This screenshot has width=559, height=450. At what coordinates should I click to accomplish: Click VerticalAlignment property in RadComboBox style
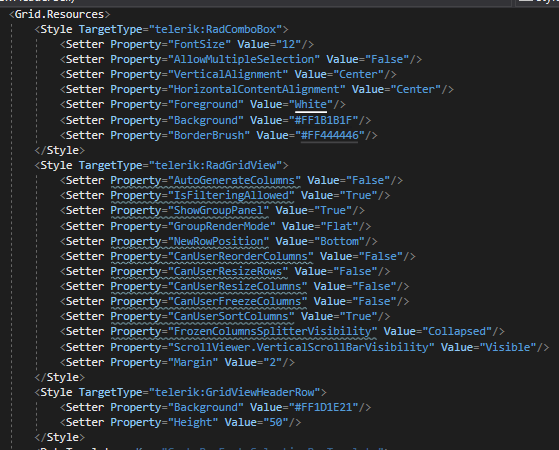228,74
